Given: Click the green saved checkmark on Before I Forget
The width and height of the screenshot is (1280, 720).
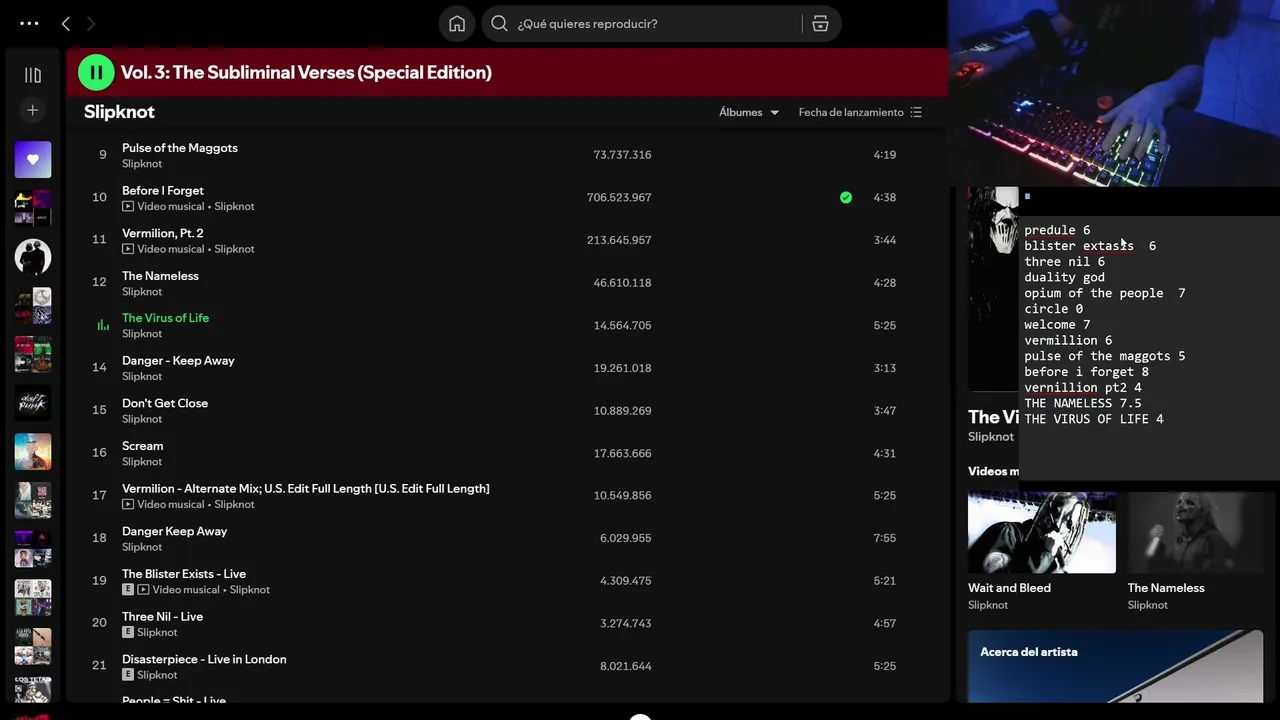Looking at the screenshot, I should click(846, 197).
